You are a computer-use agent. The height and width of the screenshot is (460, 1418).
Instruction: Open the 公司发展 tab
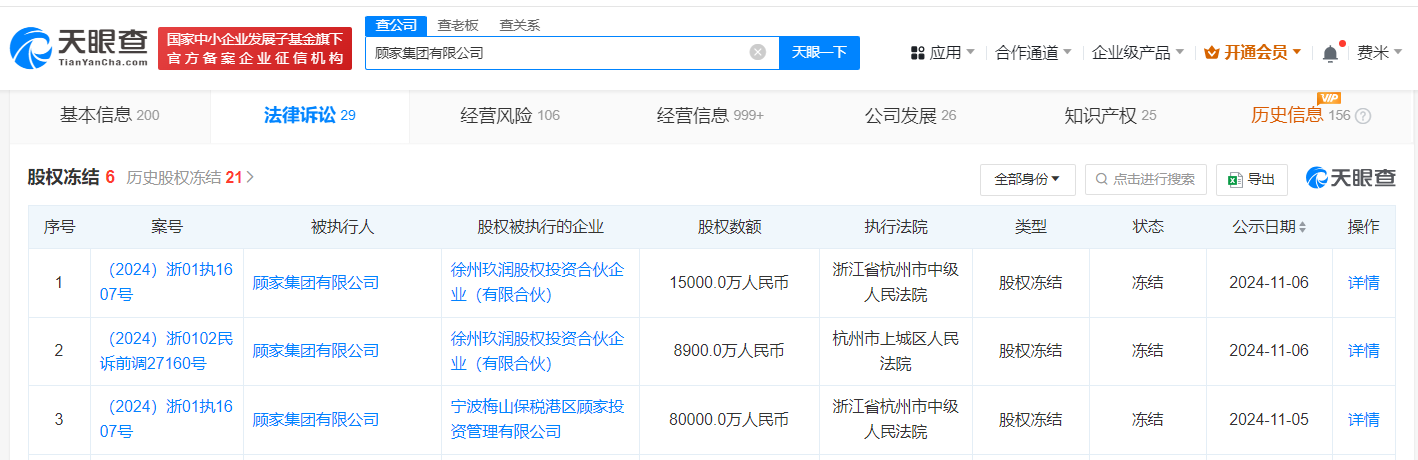point(910,115)
